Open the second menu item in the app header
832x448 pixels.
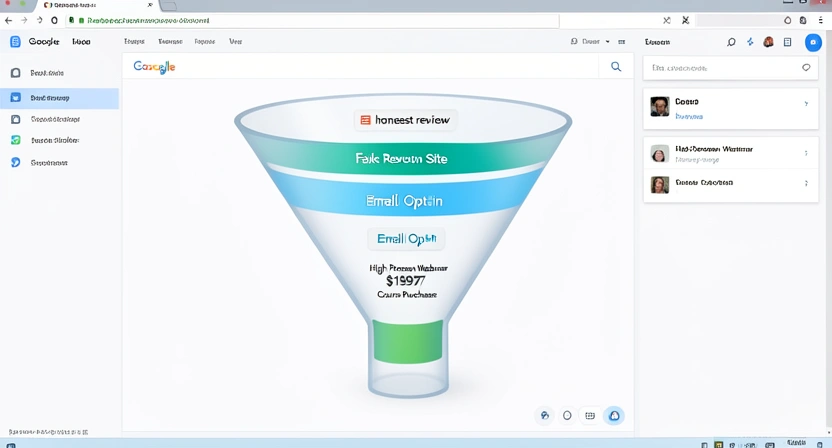(170, 41)
